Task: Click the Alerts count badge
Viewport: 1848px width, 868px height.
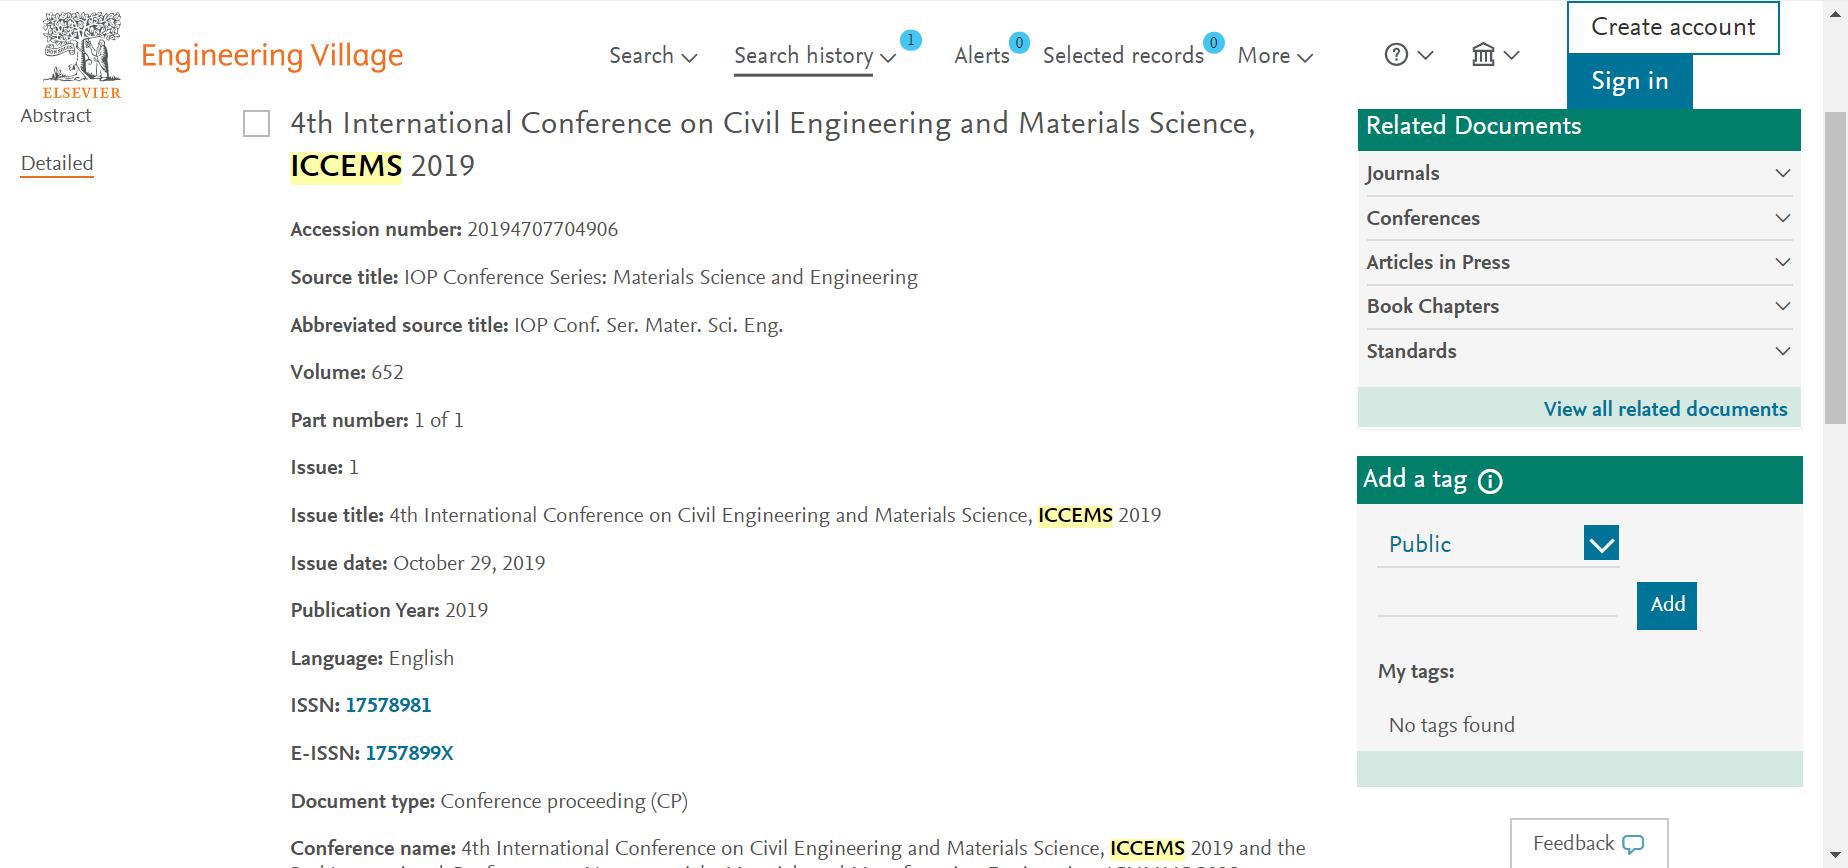Action: coord(1019,42)
